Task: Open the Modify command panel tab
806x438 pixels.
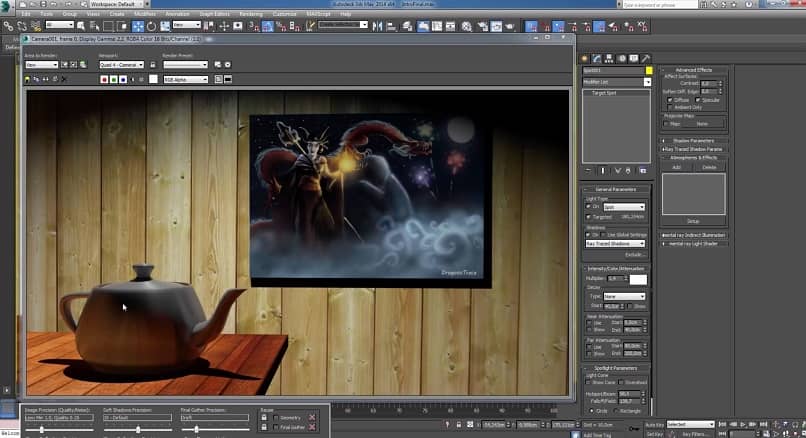Action: tap(596, 59)
